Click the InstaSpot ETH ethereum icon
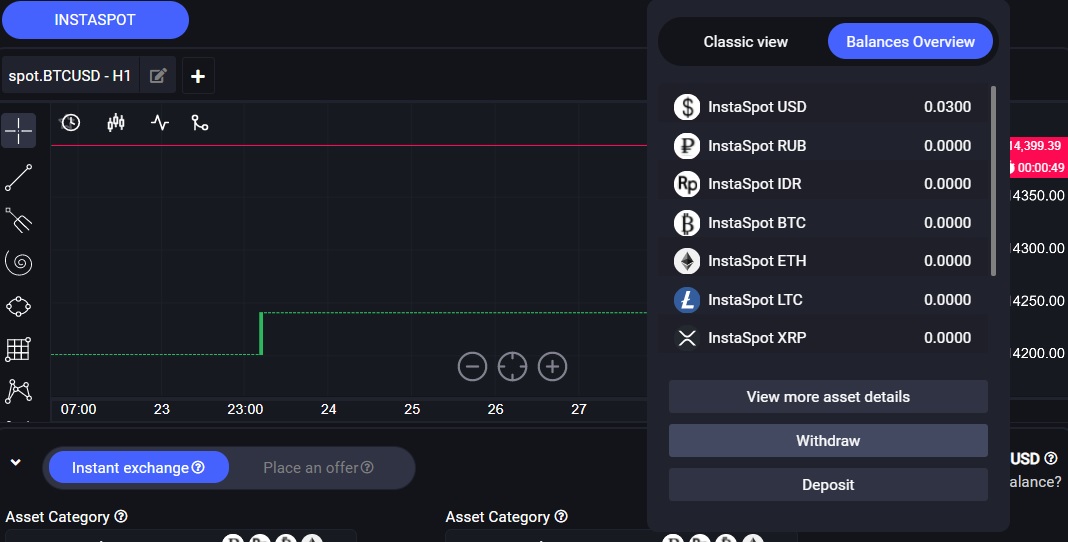Screen dimensions: 1068x542 687,261
